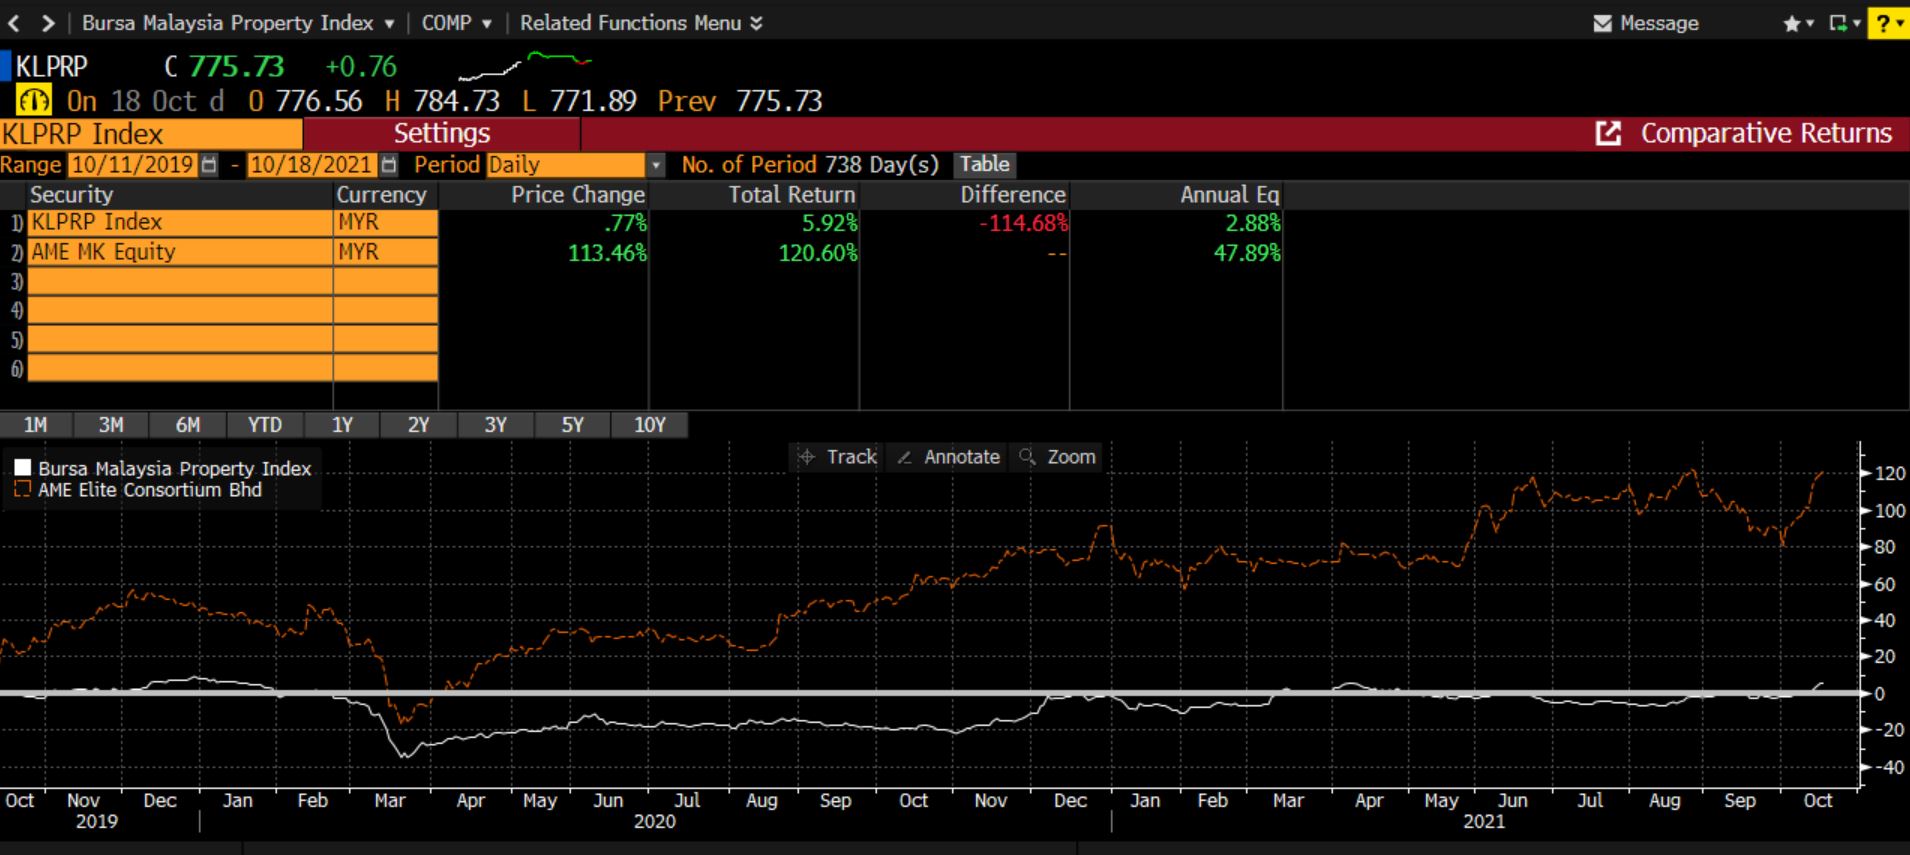Click the Difference column header
The width and height of the screenshot is (1910, 855).
pos(1013,195)
